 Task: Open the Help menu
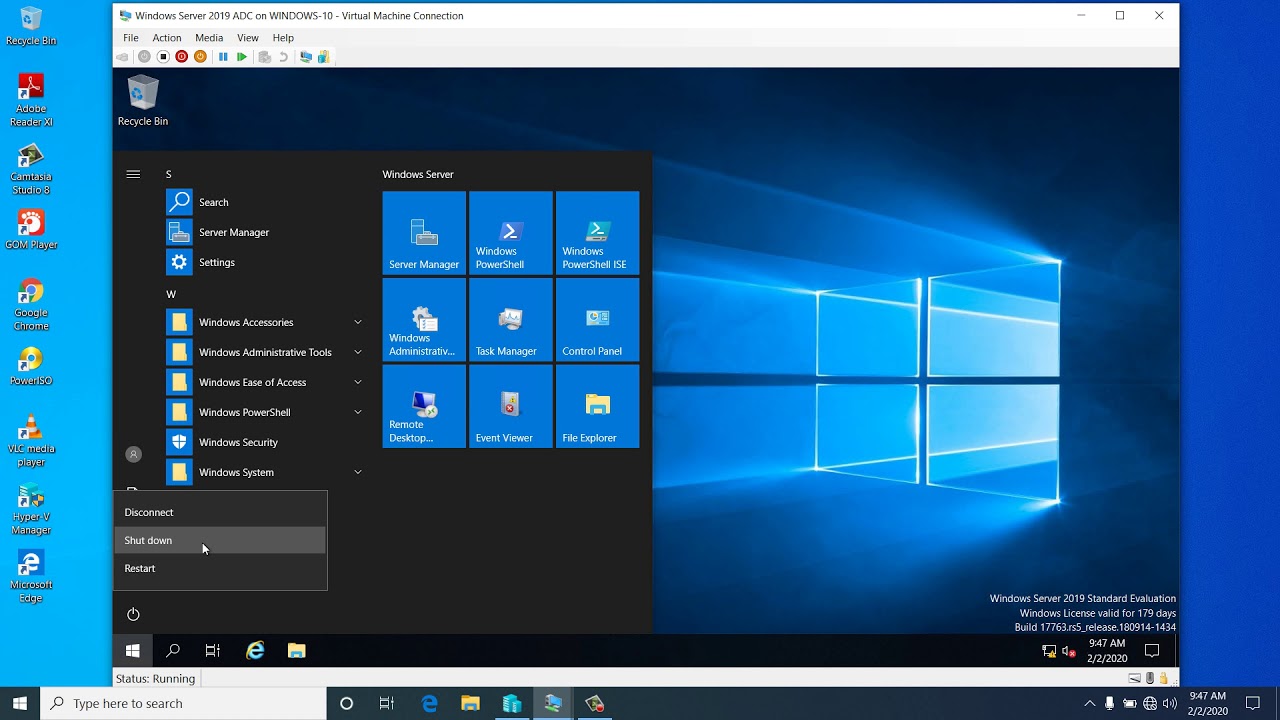tap(283, 38)
